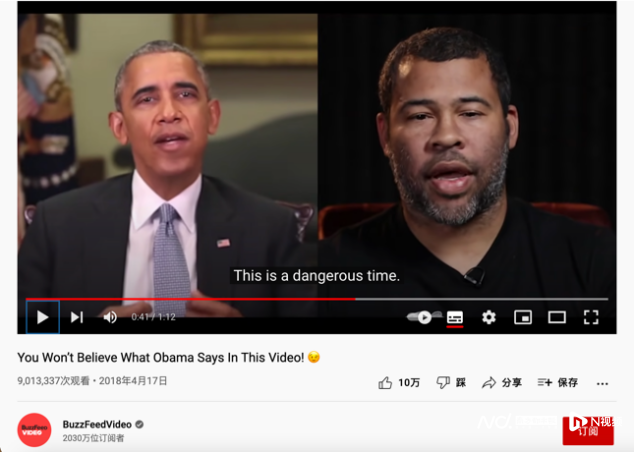Save video to a playlist
This screenshot has height=452, width=634.
click(557, 382)
